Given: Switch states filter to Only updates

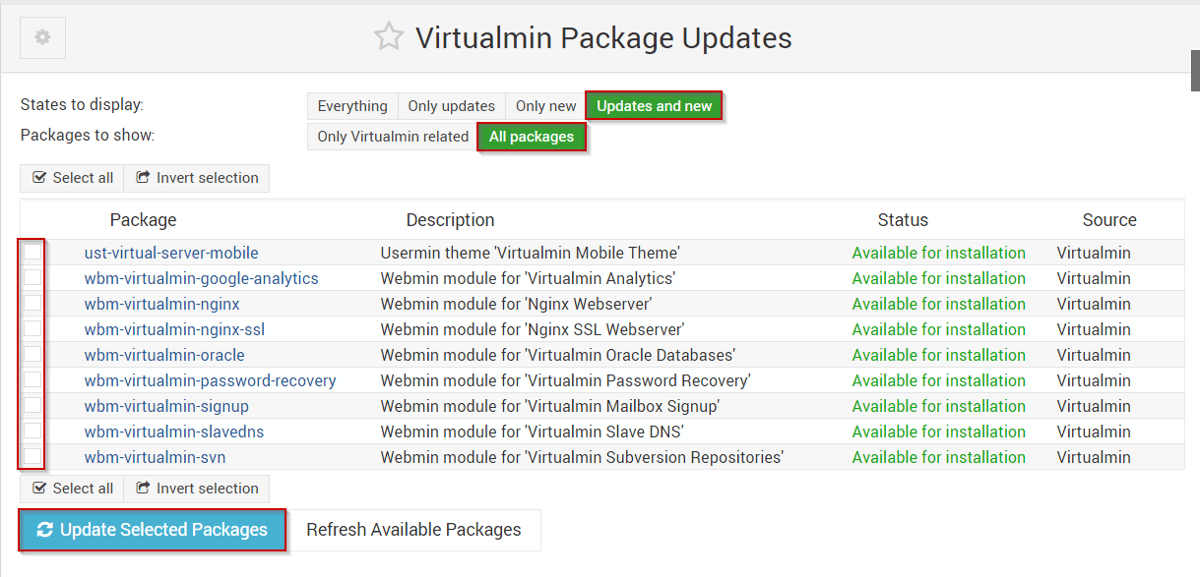Looking at the screenshot, I should tap(451, 106).
